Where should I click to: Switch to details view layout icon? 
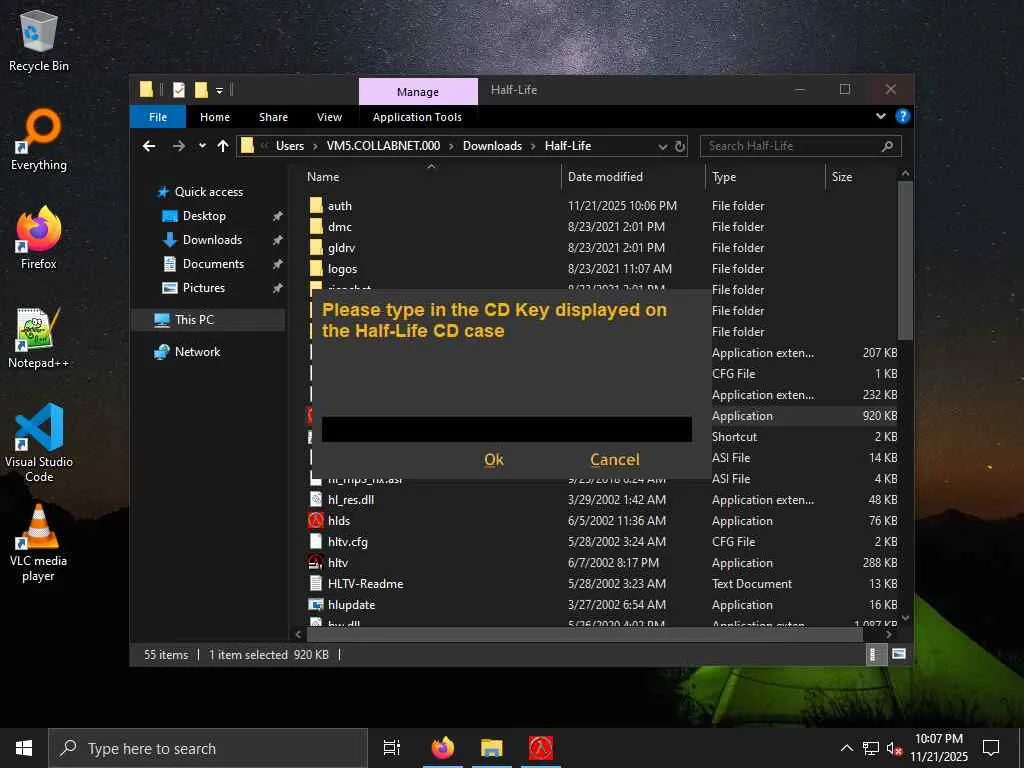click(874, 654)
